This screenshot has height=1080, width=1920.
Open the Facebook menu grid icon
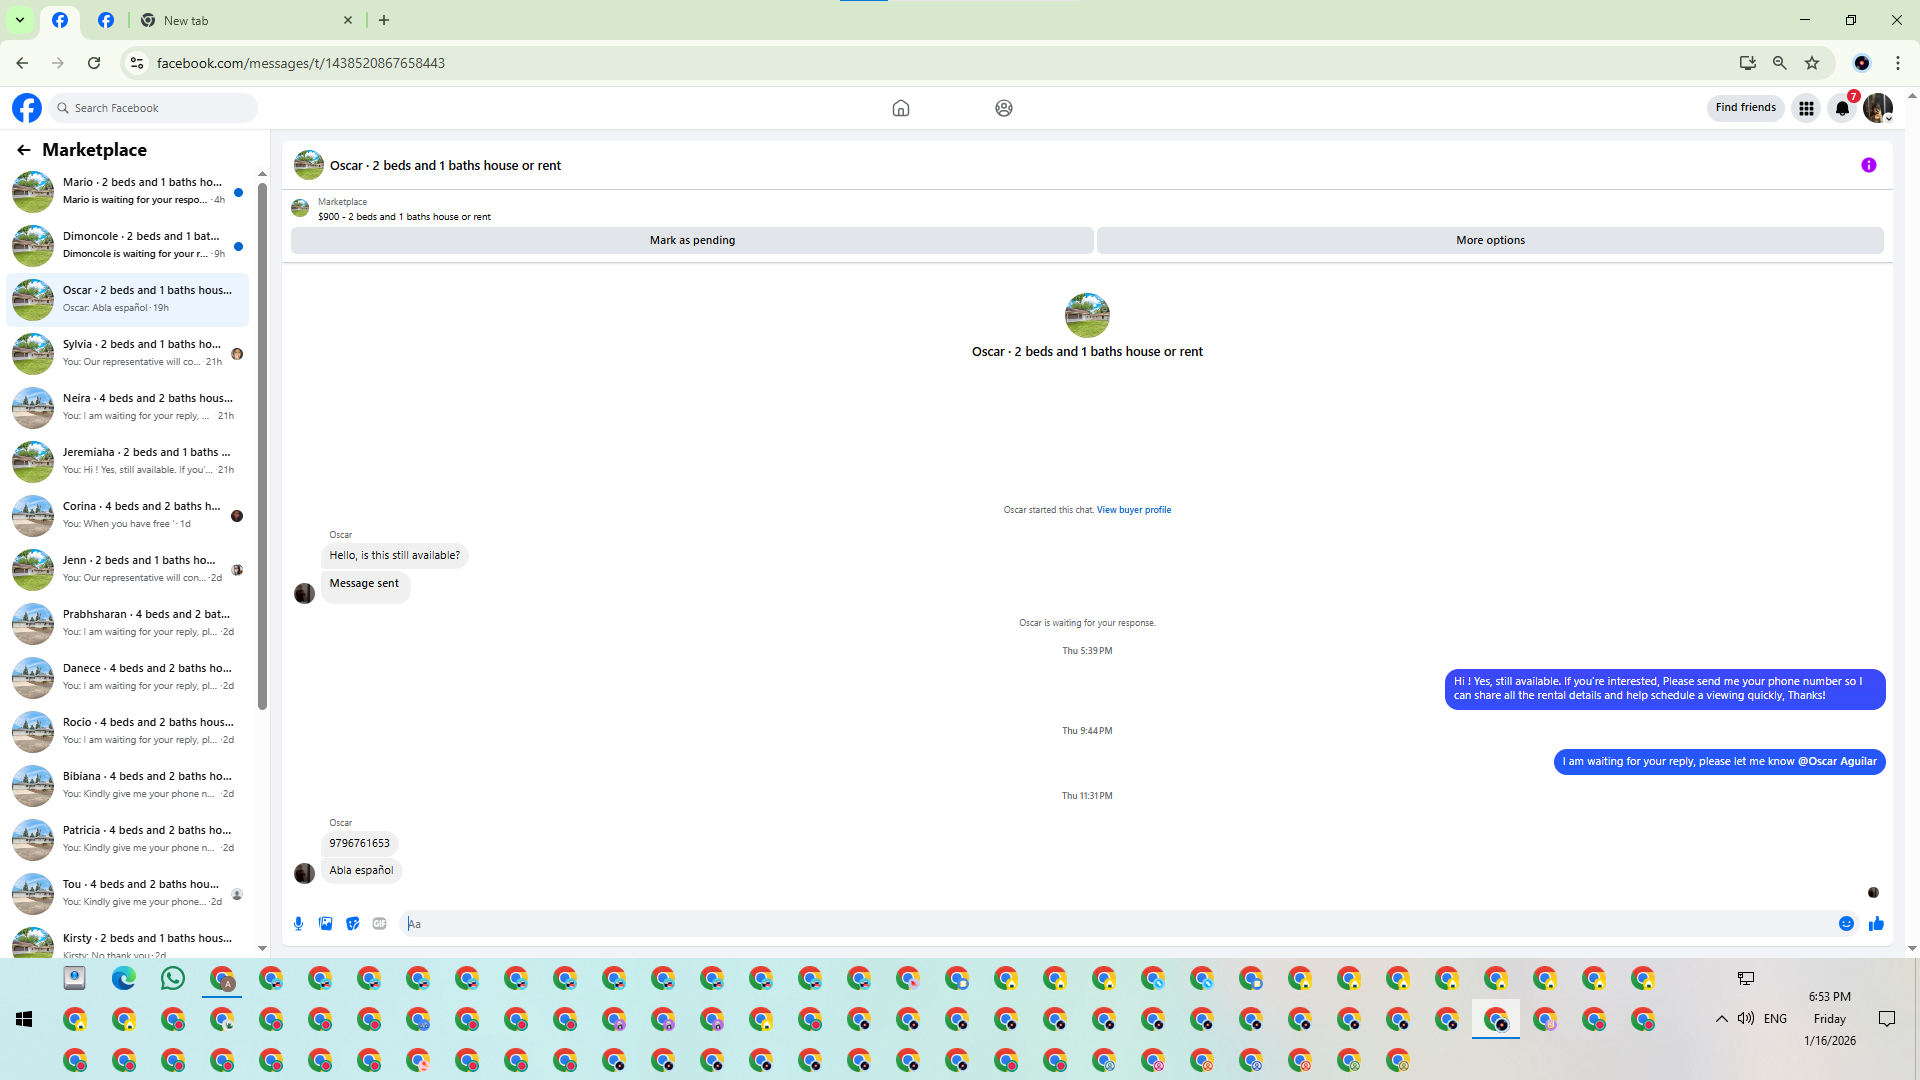tap(1806, 108)
